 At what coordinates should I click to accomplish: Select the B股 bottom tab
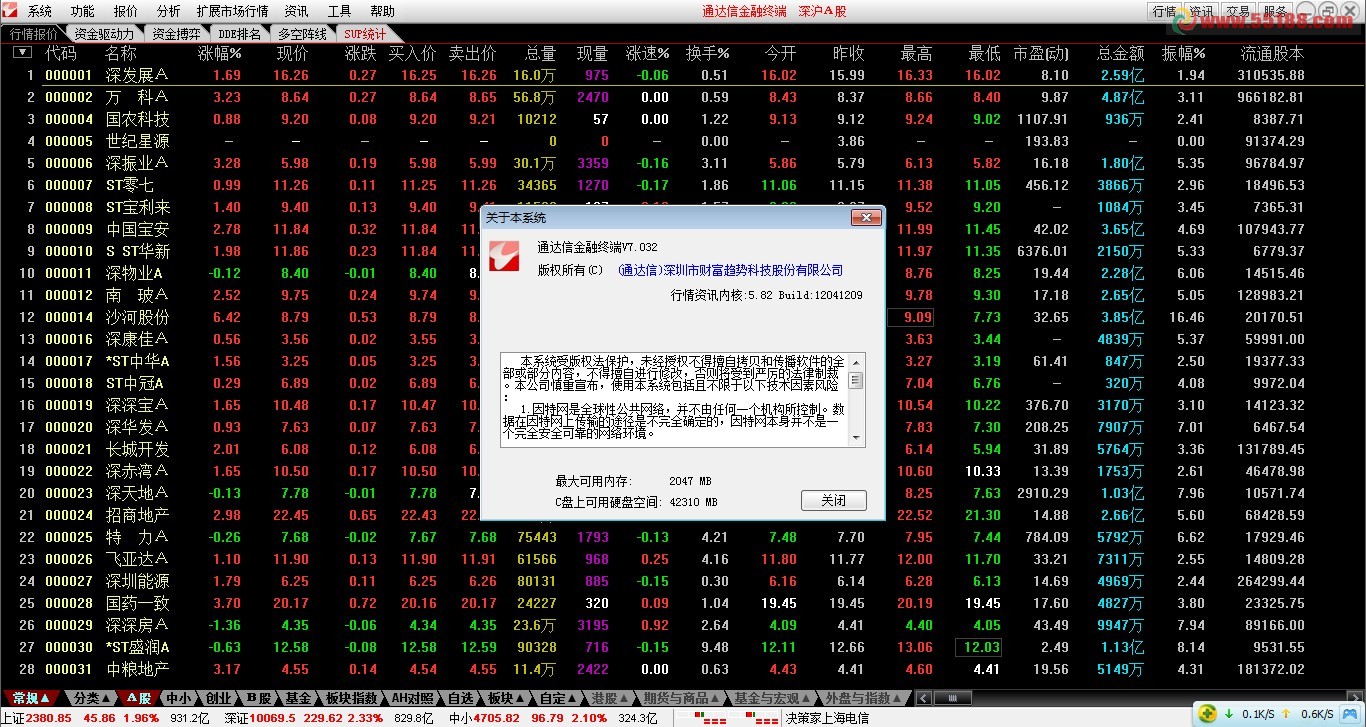259,698
